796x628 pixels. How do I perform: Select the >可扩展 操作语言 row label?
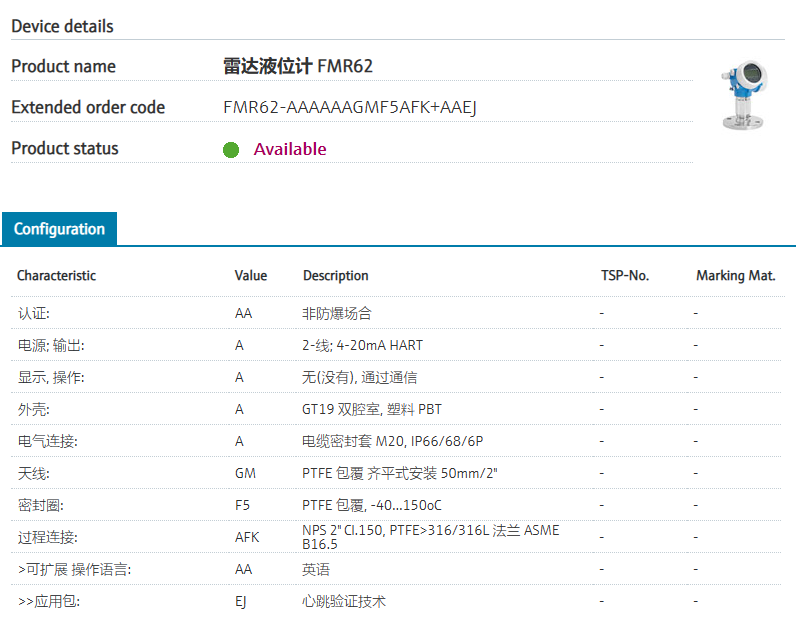pos(74,569)
